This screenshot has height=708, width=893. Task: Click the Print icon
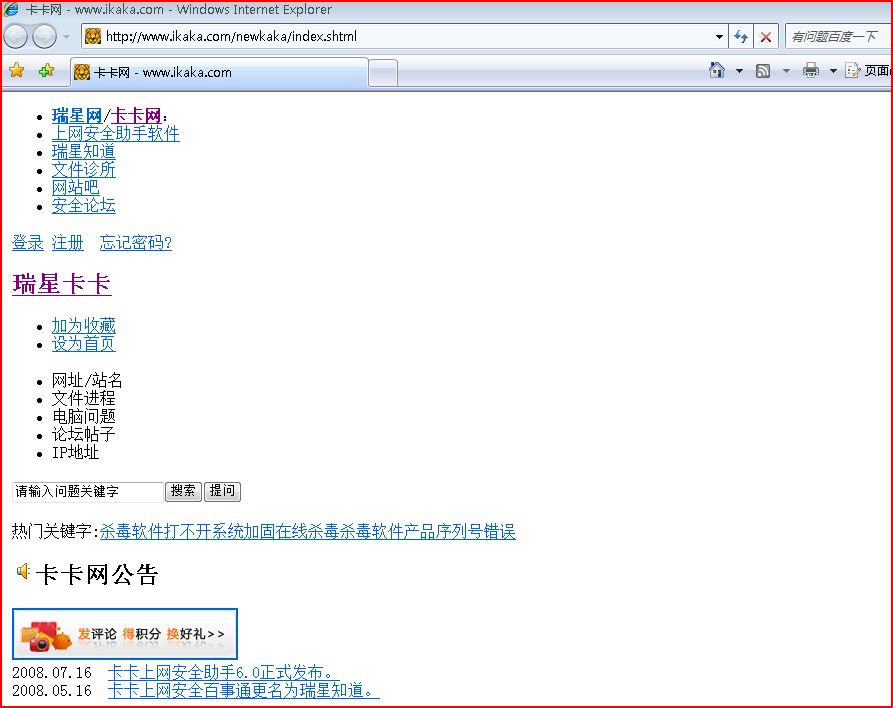(810, 71)
